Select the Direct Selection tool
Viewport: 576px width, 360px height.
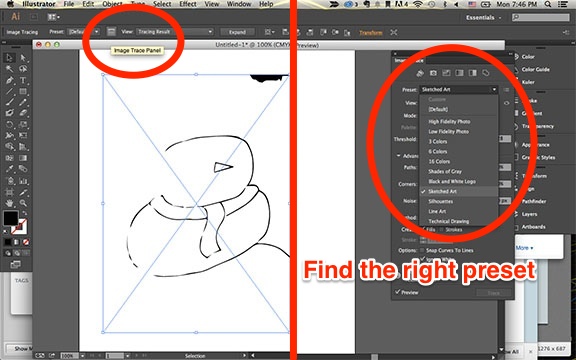(23, 58)
